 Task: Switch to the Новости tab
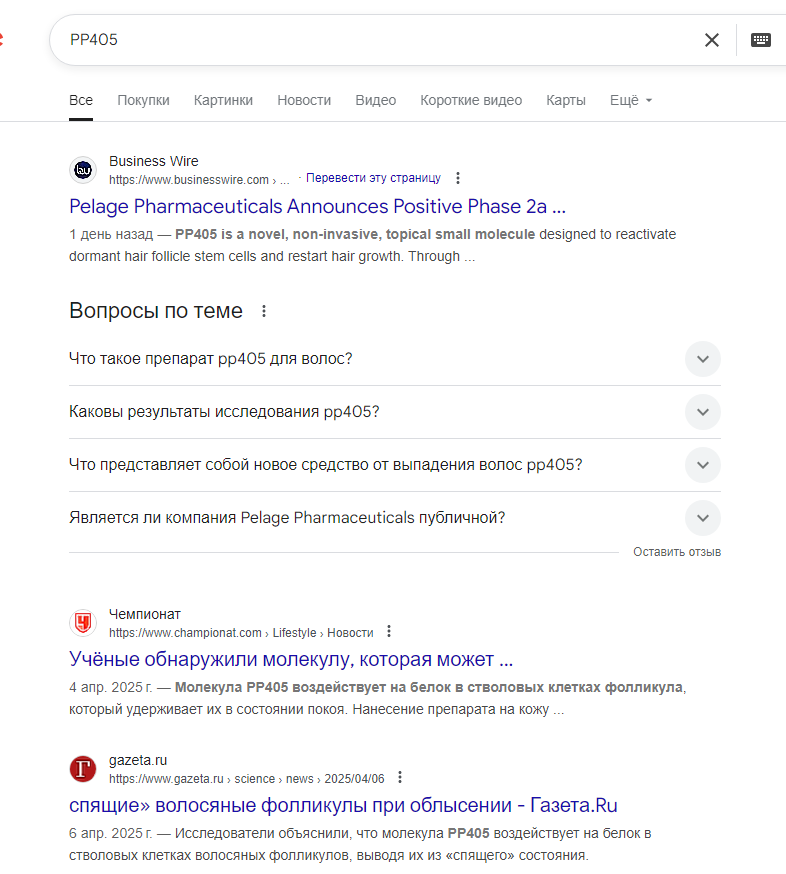pos(304,100)
